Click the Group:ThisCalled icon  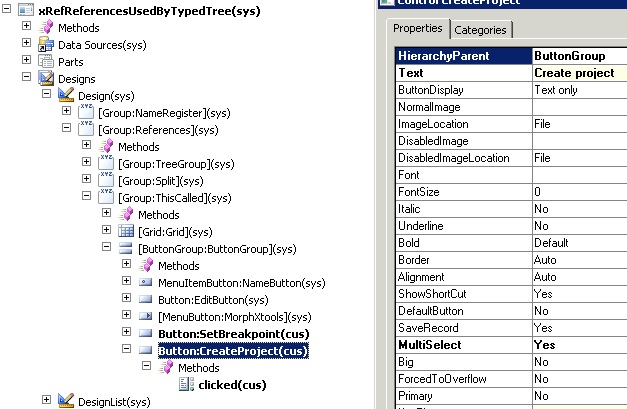coord(106,197)
